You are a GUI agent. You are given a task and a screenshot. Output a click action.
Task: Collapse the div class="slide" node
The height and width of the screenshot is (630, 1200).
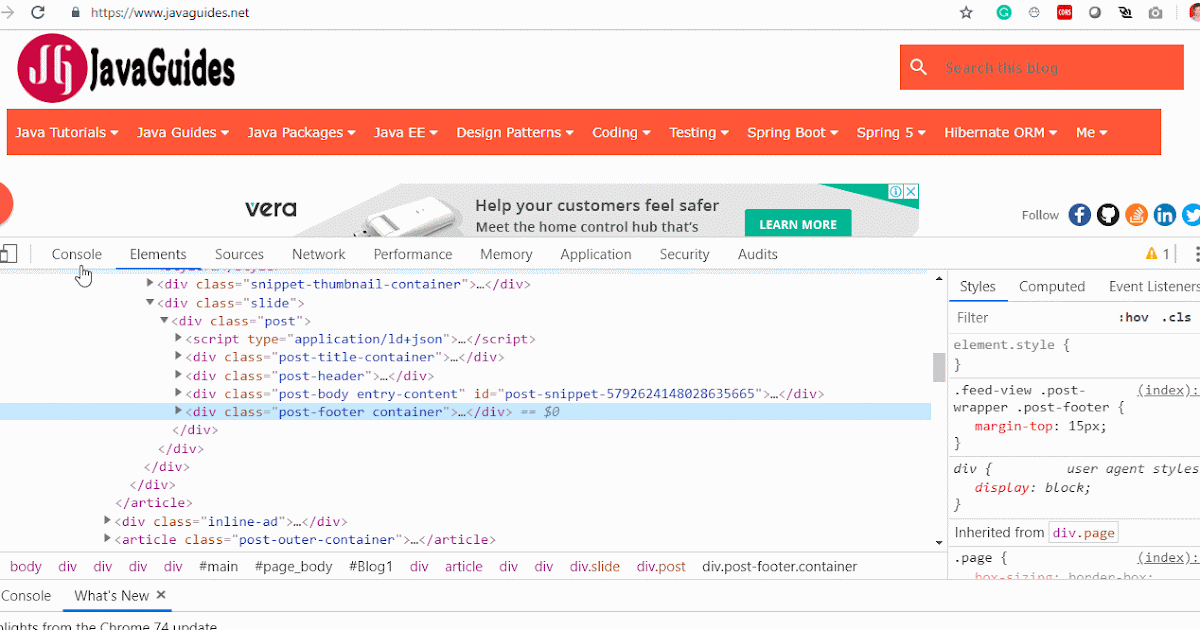coord(150,302)
